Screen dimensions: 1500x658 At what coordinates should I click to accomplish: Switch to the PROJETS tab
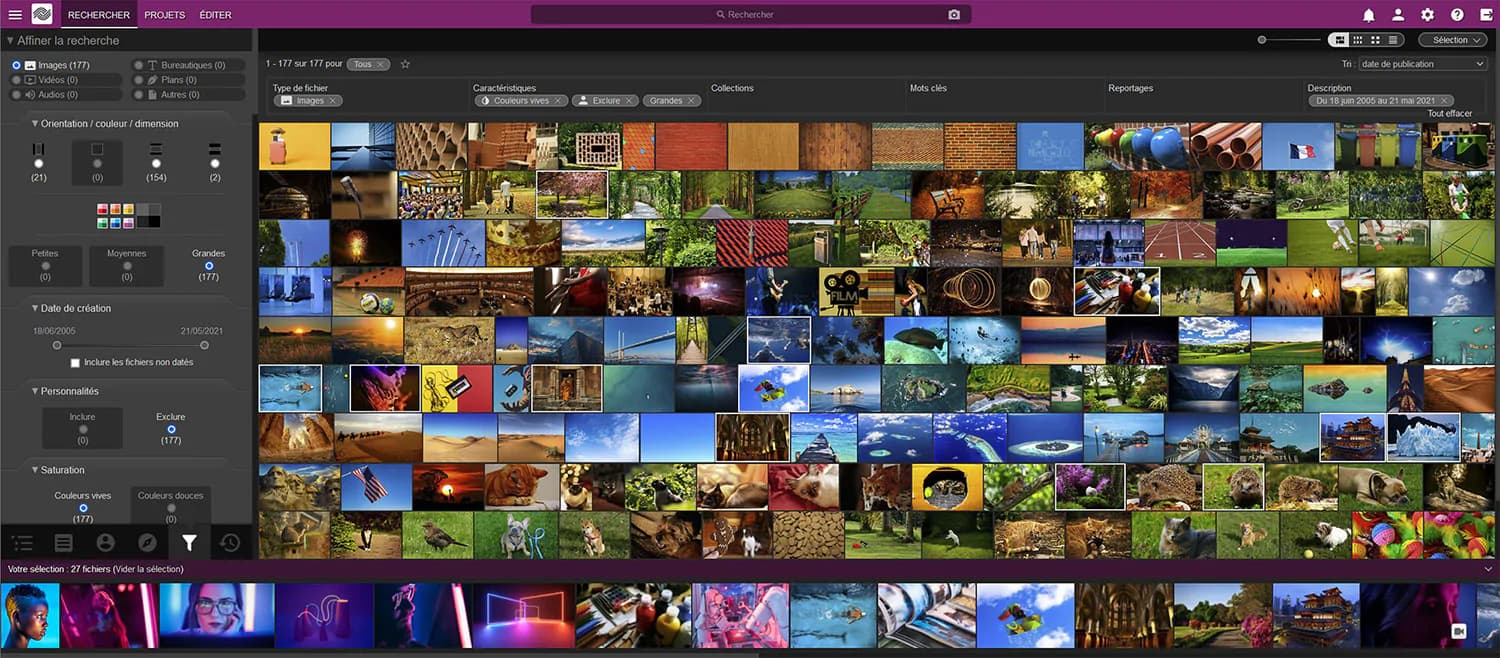pyautogui.click(x=164, y=15)
